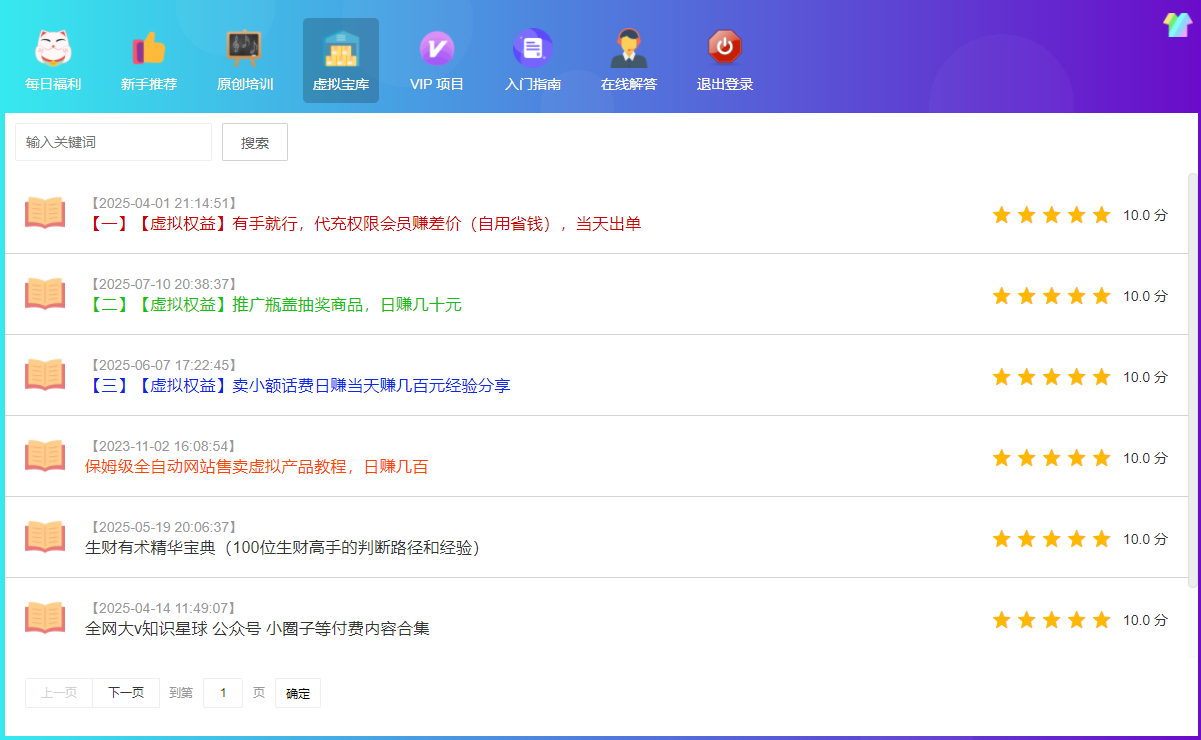Viewport: 1201px width, 740px height.
Task: Open 全网大v知识星球 paid content link
Action: coord(258,629)
